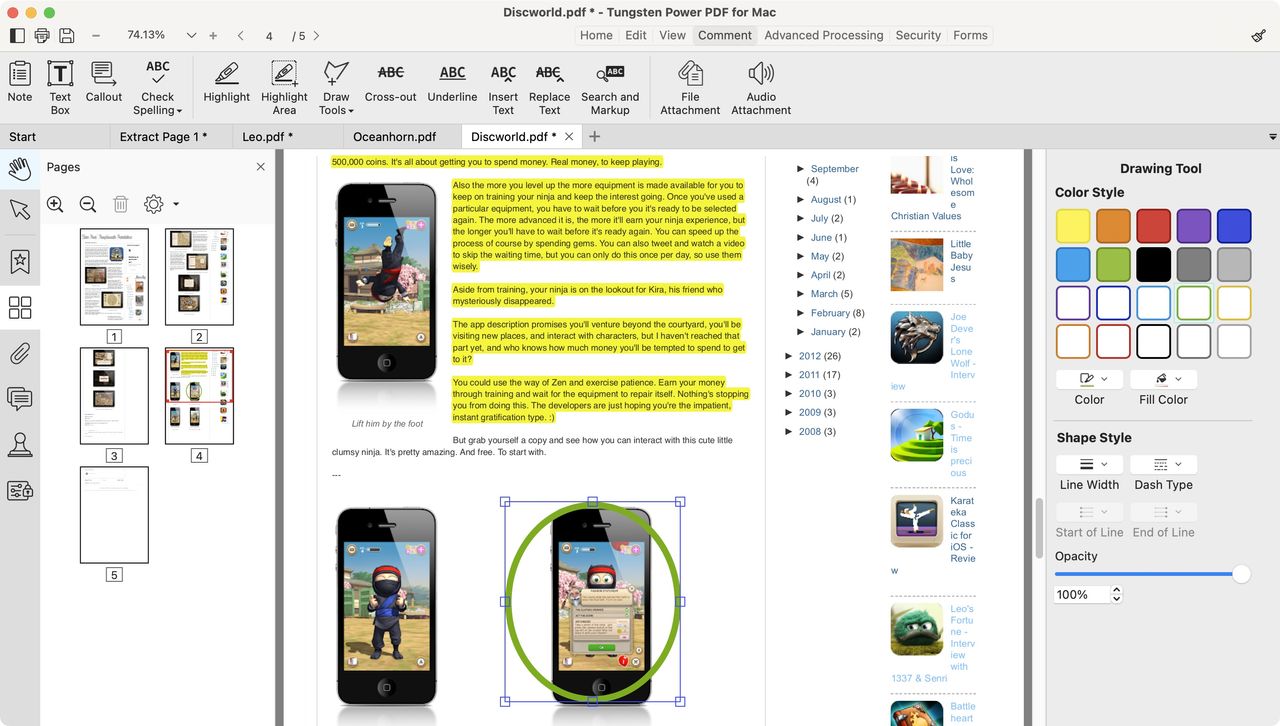This screenshot has width=1280, height=726.
Task: Open the Advanced Processing tab
Action: [x=824, y=35]
